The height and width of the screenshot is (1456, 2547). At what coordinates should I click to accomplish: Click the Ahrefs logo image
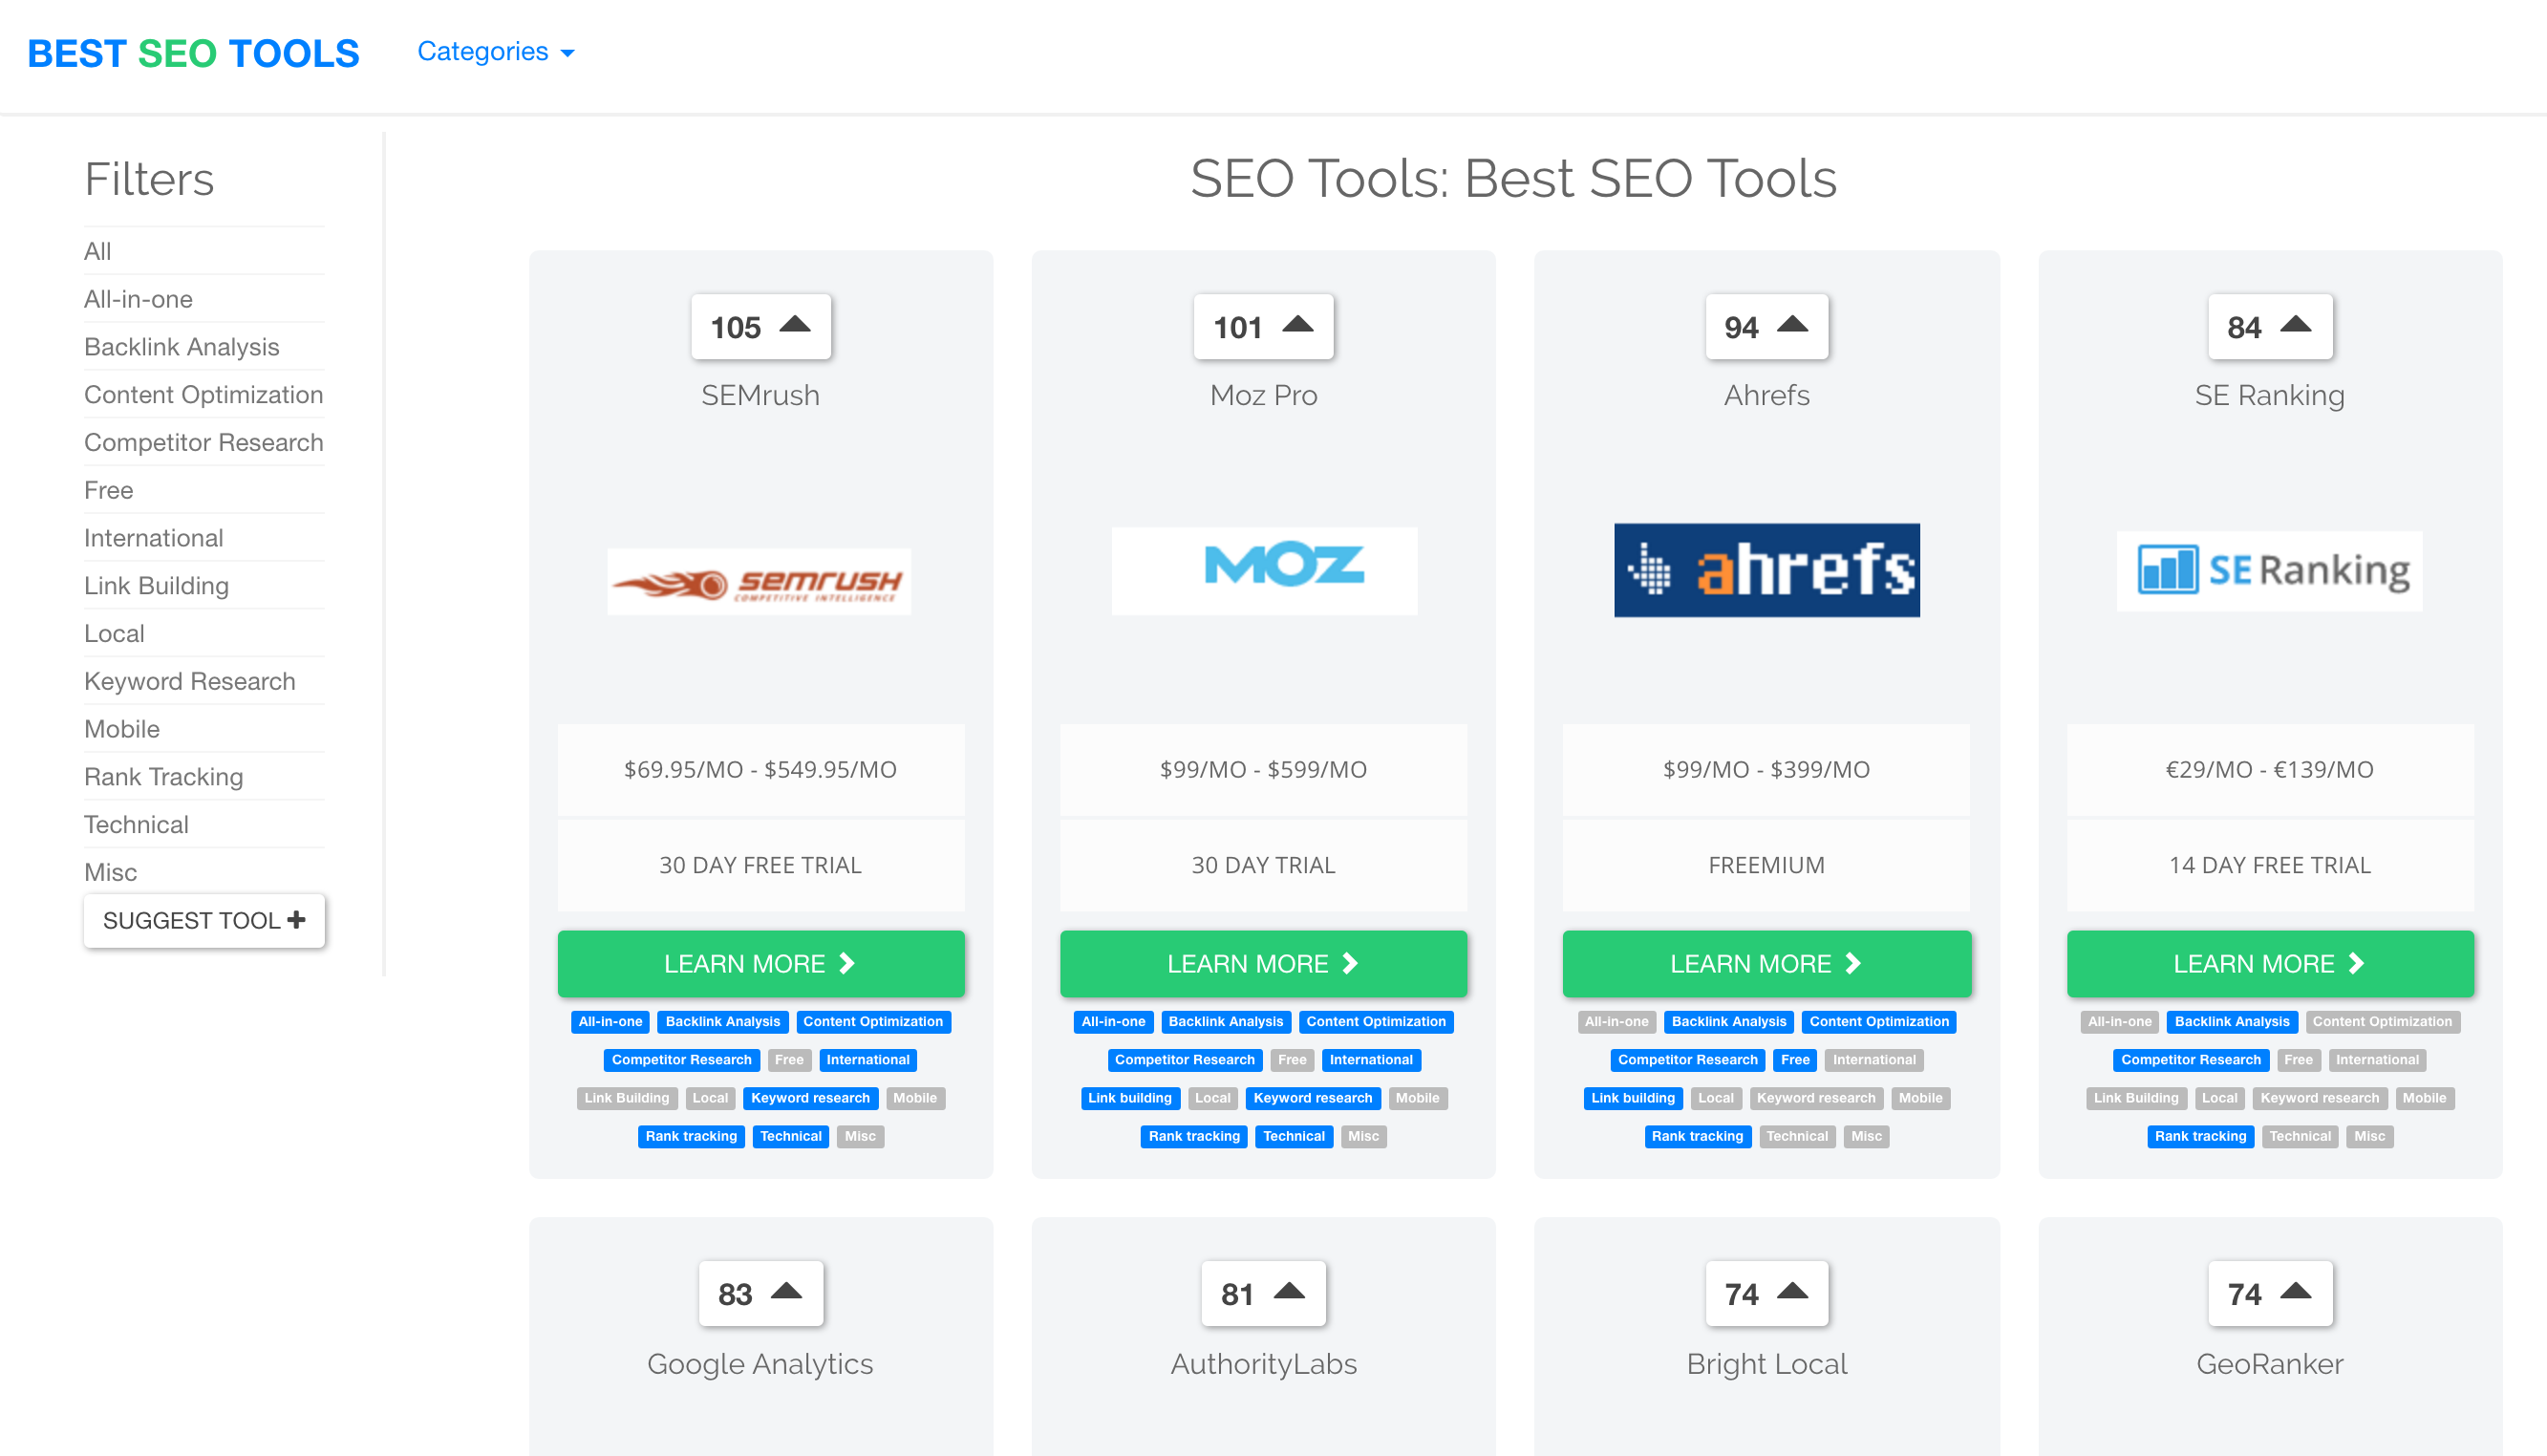coord(1766,570)
